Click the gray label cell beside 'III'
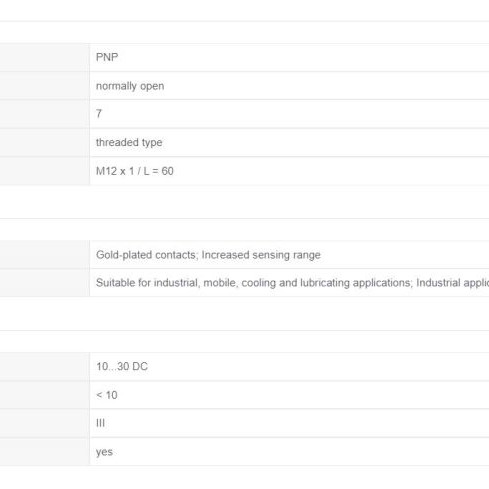 point(45,423)
